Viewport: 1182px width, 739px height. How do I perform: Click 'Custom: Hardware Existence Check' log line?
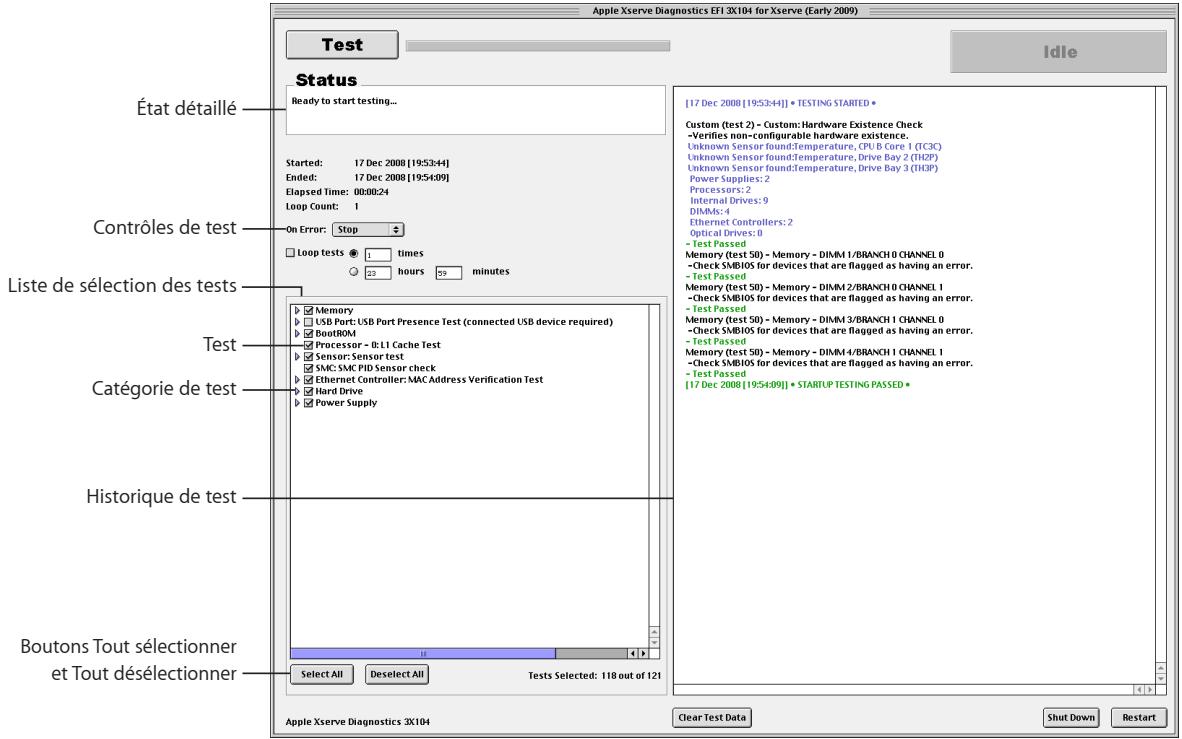[x=804, y=125]
